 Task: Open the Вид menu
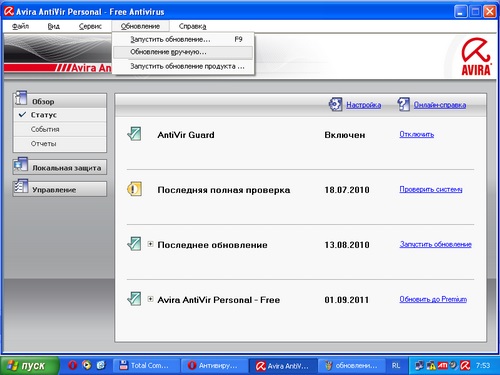(53, 26)
